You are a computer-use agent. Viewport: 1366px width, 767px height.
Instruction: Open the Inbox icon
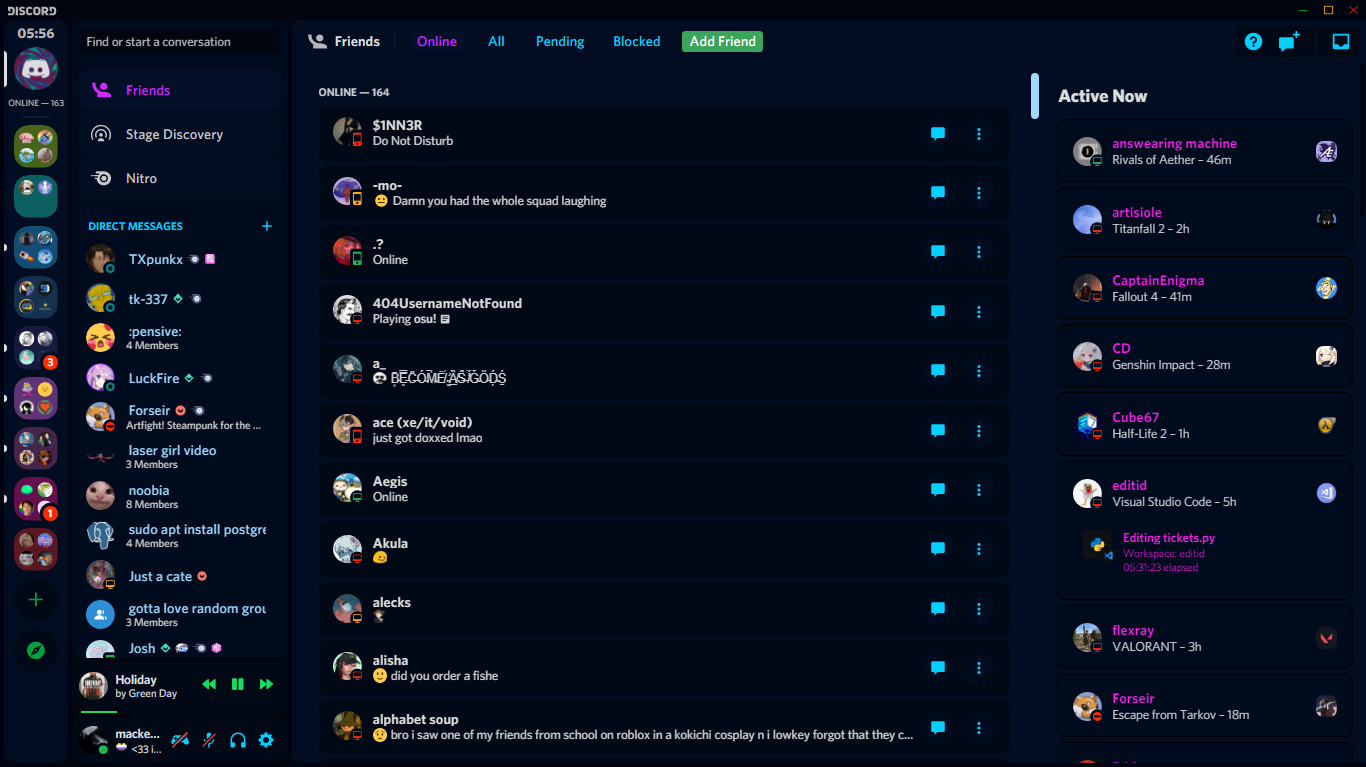(1341, 42)
